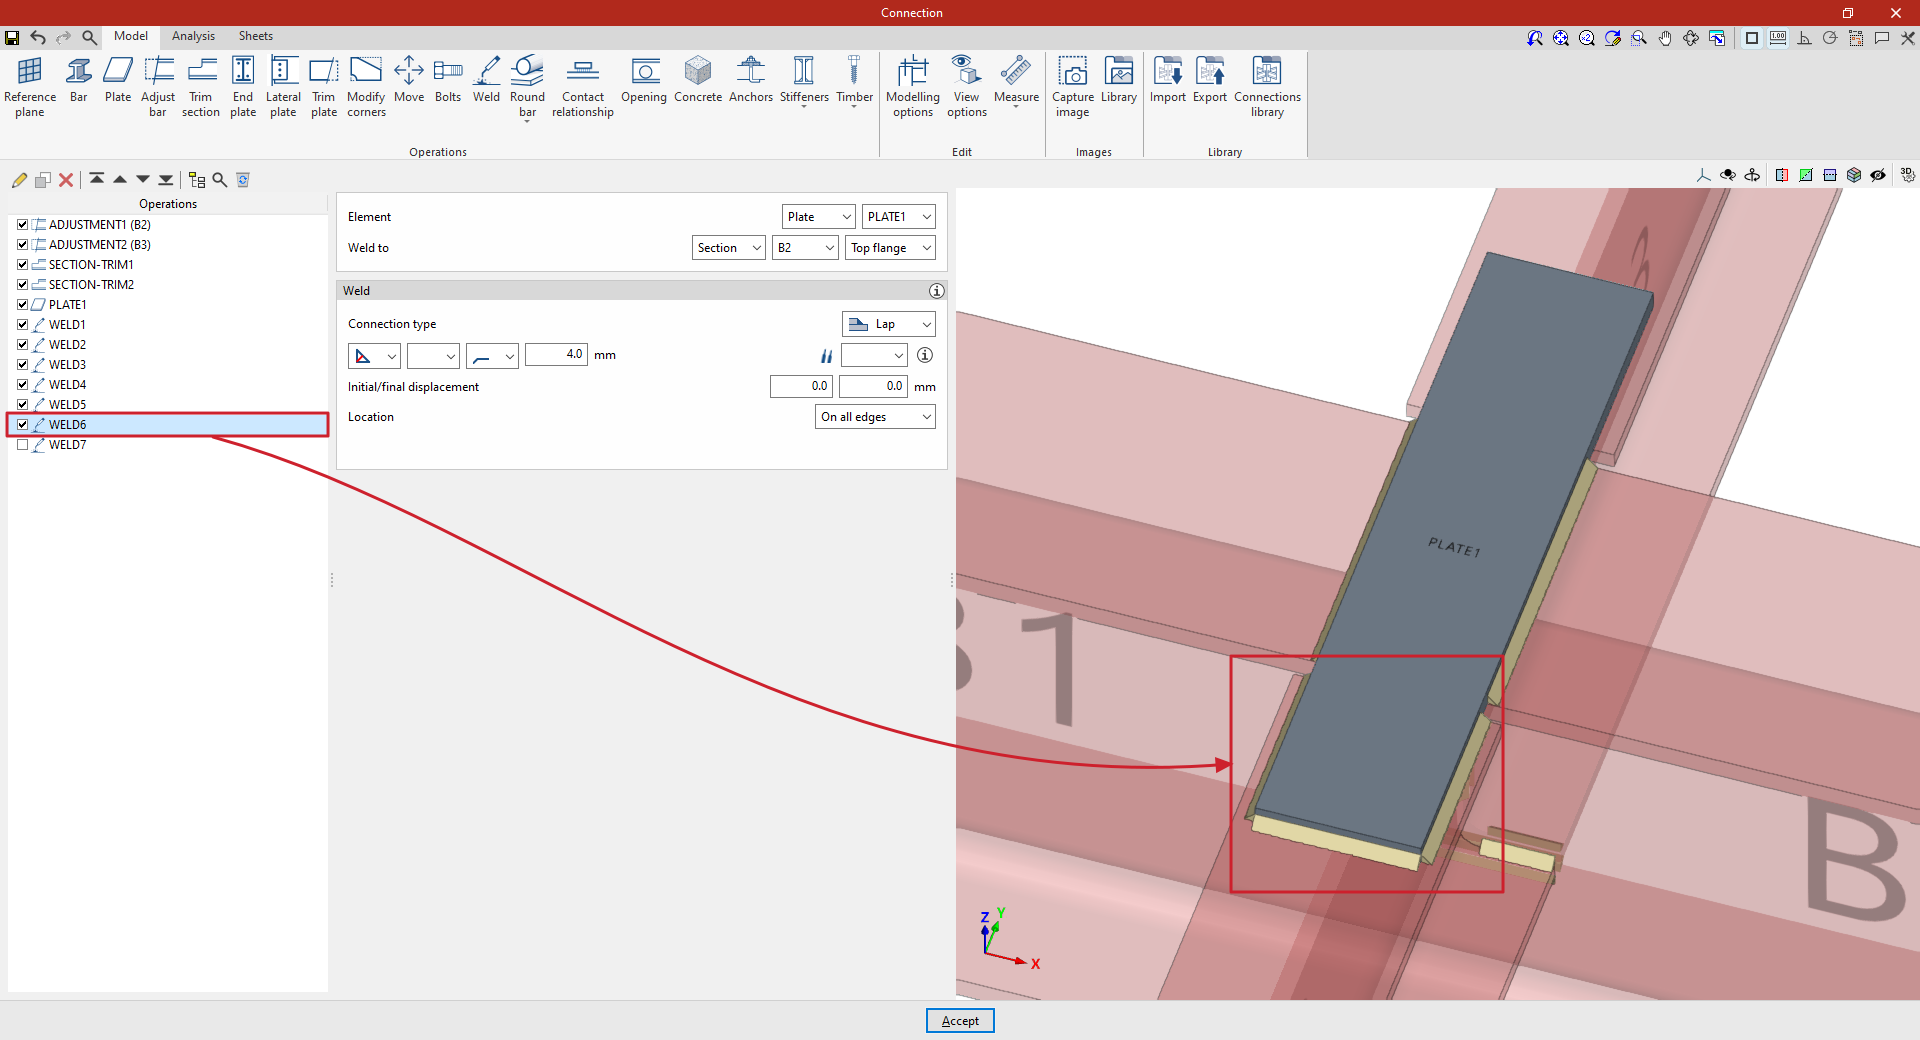Switch to the Analysis tab
Image resolution: width=1920 pixels, height=1040 pixels.
pos(193,36)
